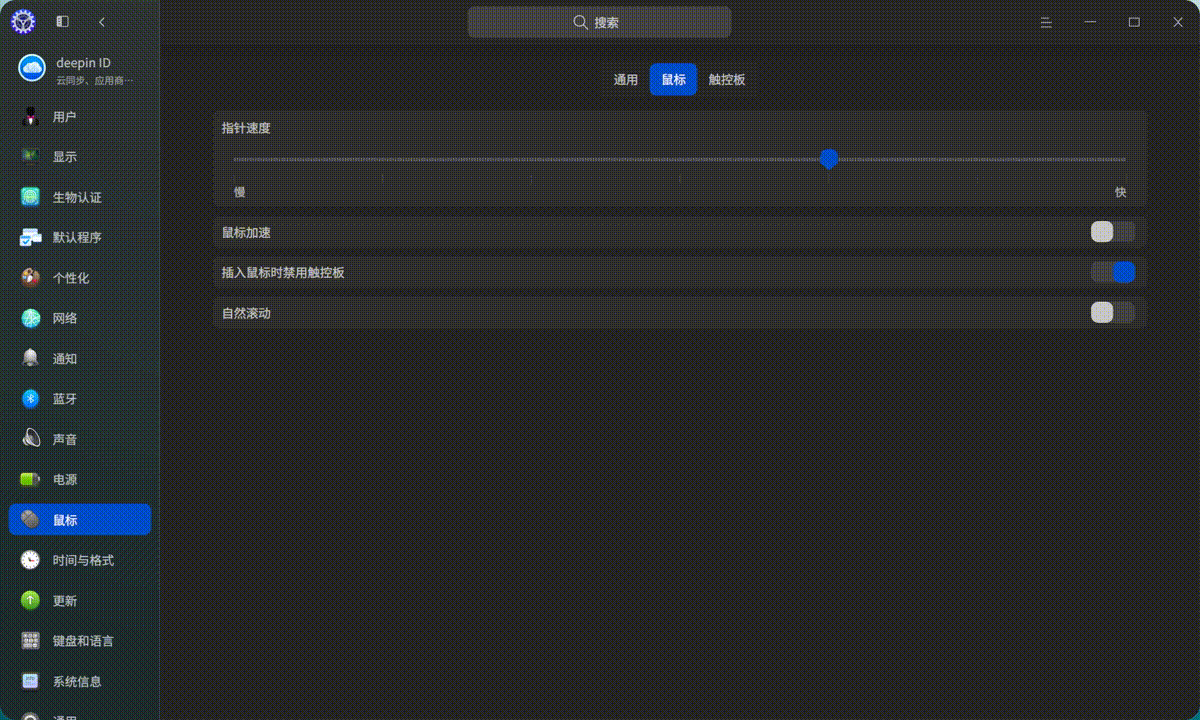Click the 网络 network icon

(x=31, y=318)
